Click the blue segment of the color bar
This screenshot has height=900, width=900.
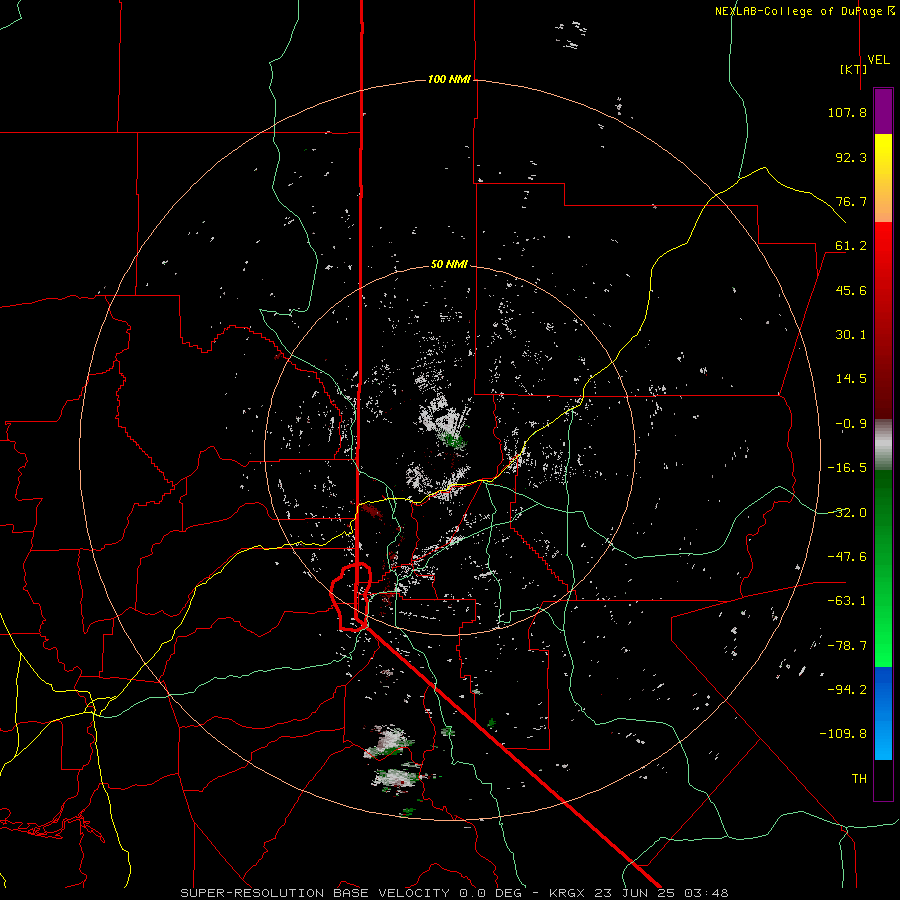pyautogui.click(x=883, y=713)
